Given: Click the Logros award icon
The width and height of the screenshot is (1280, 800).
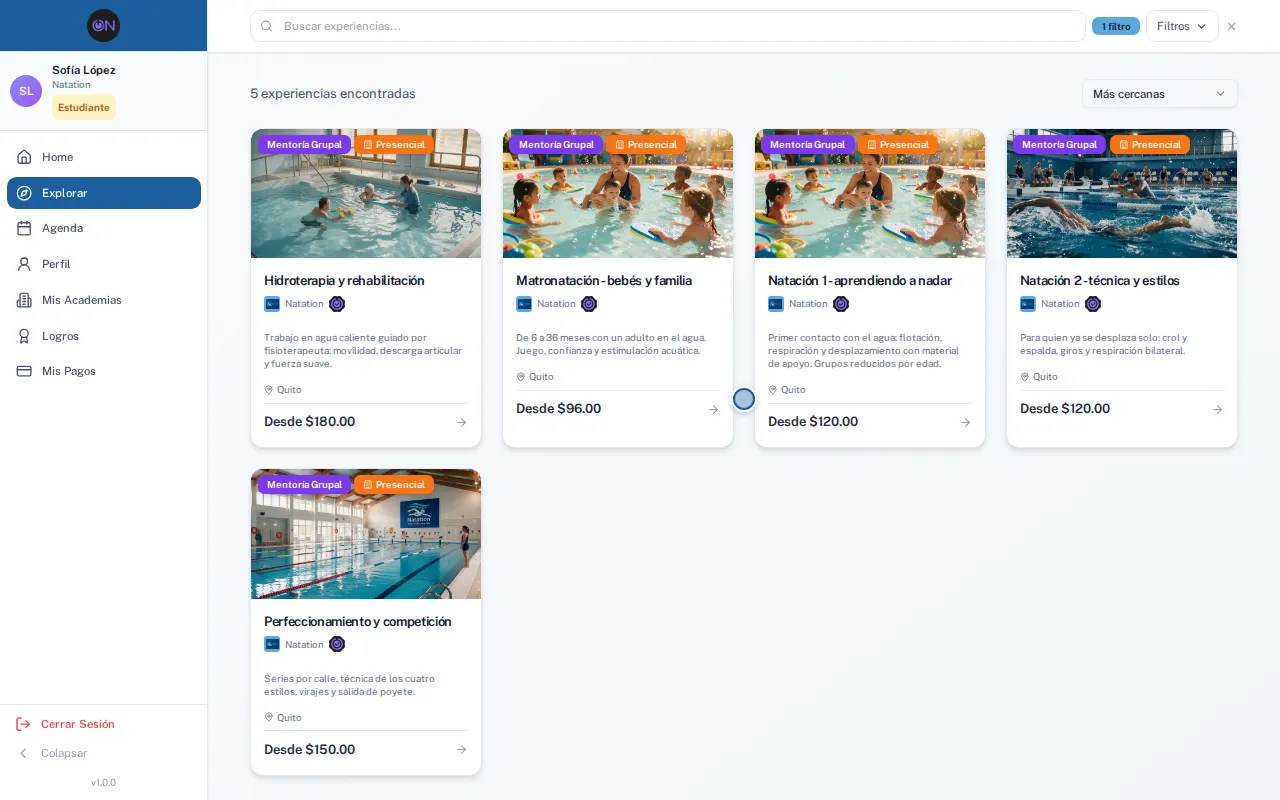Looking at the screenshot, I should pos(24,336).
